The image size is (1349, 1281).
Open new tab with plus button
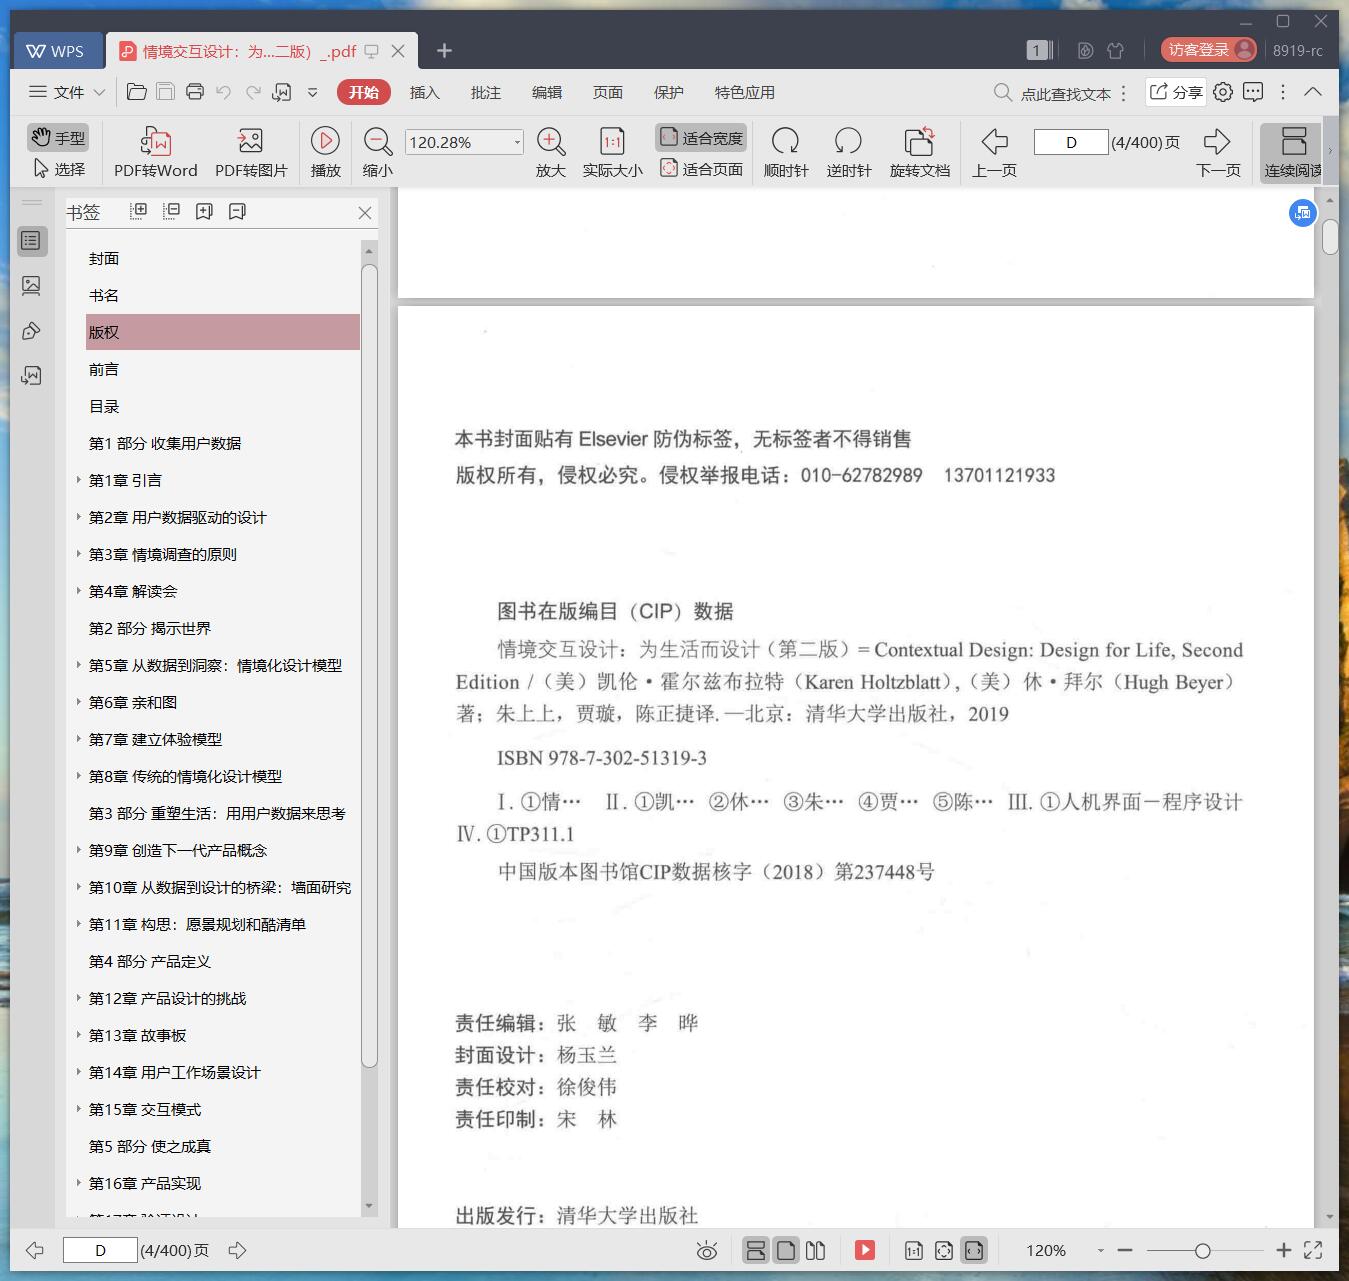pyautogui.click(x=445, y=50)
